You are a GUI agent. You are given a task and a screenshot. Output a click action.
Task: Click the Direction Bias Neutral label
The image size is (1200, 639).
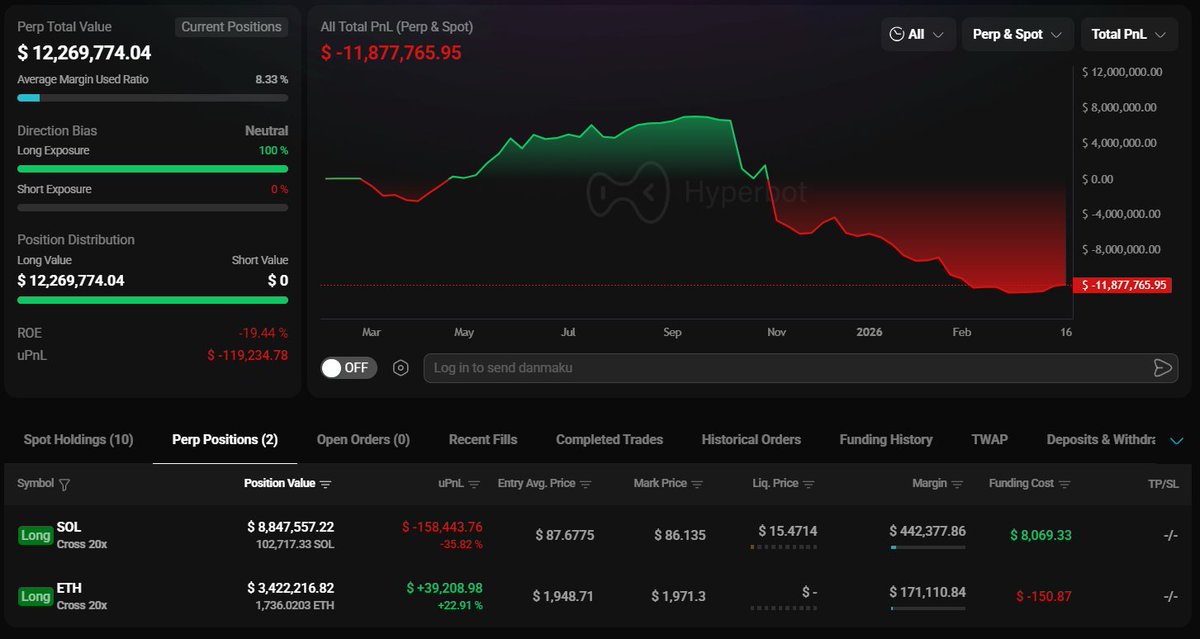pyautogui.click(x=267, y=131)
